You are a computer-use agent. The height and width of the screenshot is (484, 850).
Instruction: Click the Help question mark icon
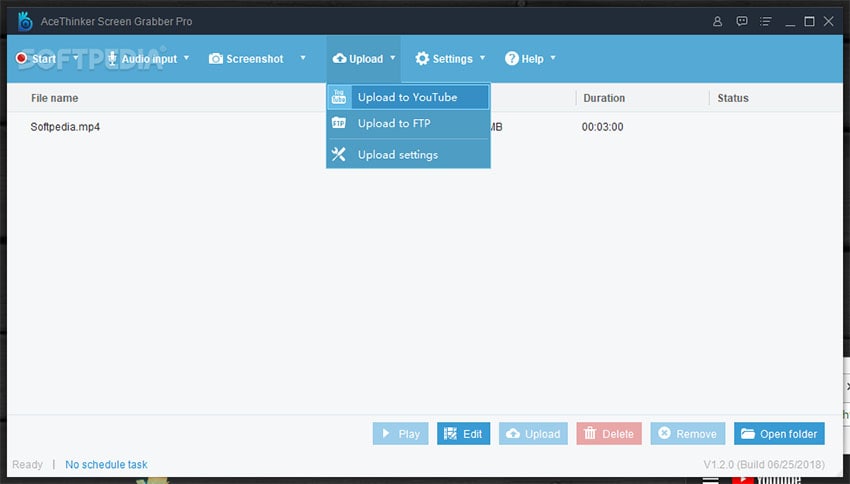click(x=511, y=59)
